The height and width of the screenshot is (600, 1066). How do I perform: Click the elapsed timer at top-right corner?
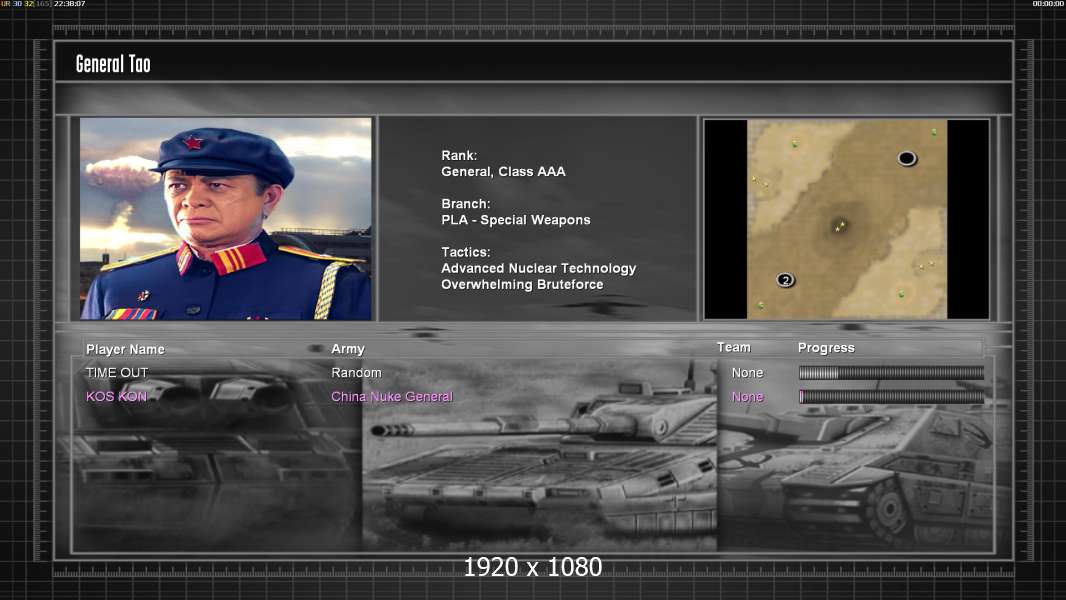pyautogui.click(x=1048, y=4)
